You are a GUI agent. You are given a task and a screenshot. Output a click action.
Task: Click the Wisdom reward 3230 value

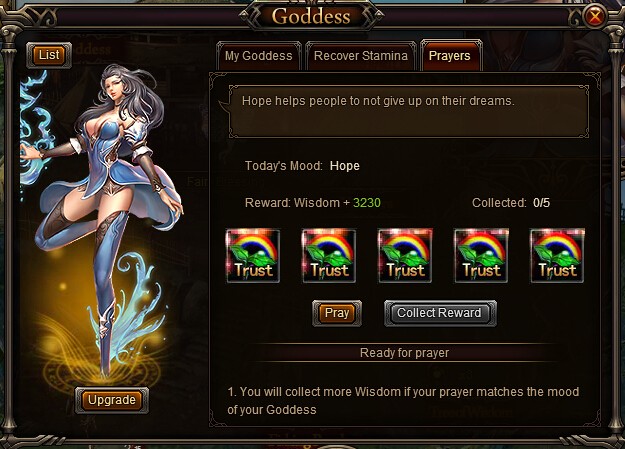click(x=367, y=203)
